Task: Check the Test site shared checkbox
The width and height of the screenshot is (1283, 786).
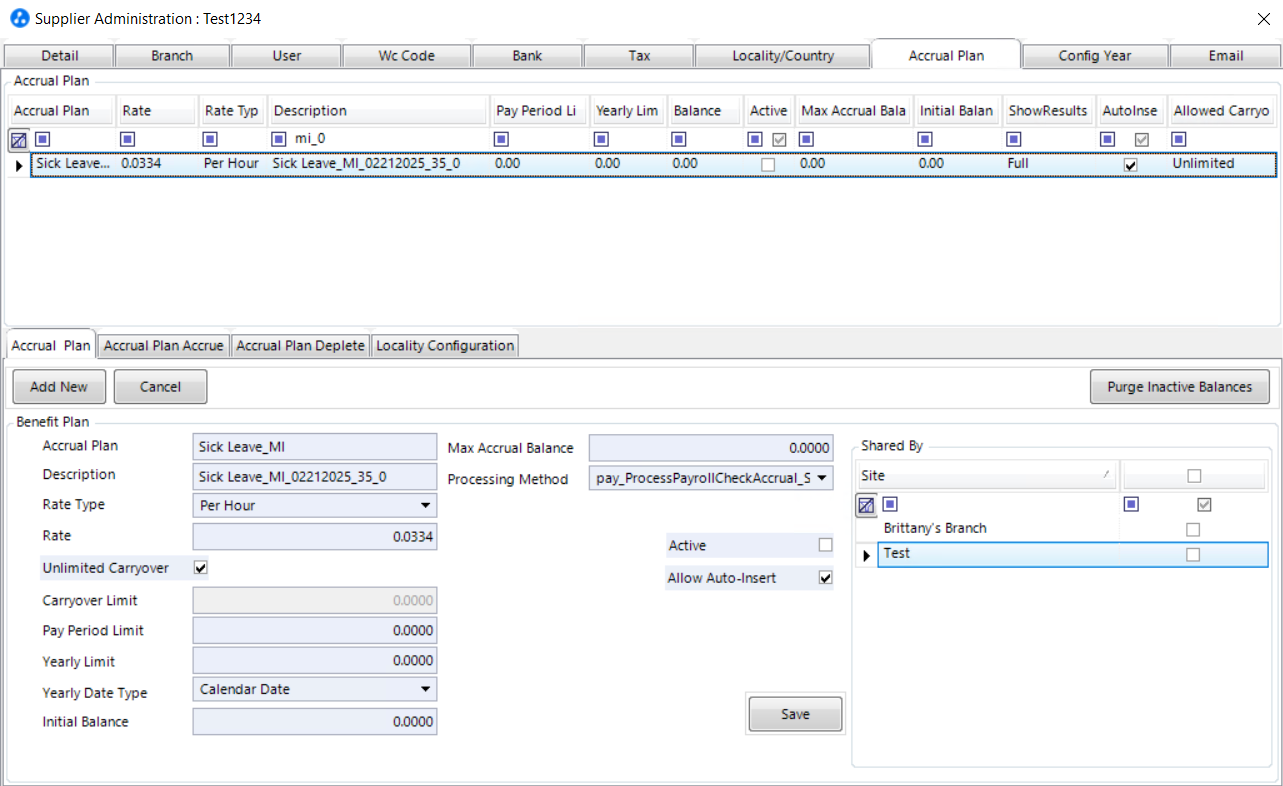Action: [1192, 554]
